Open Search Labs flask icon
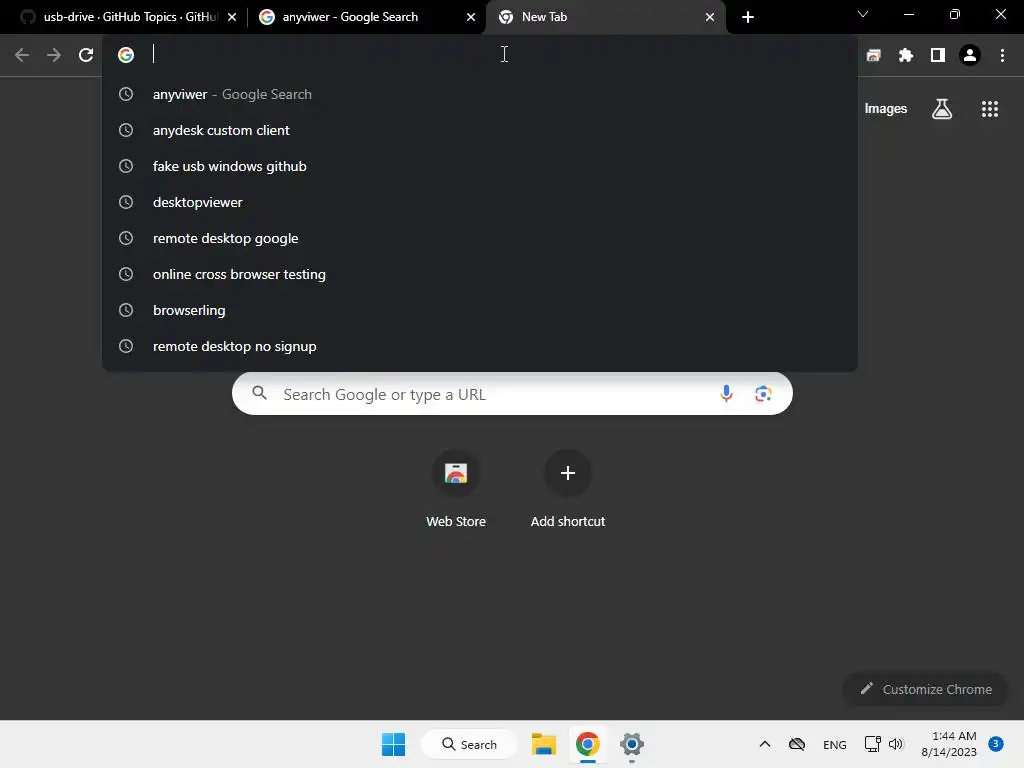 click(x=942, y=108)
